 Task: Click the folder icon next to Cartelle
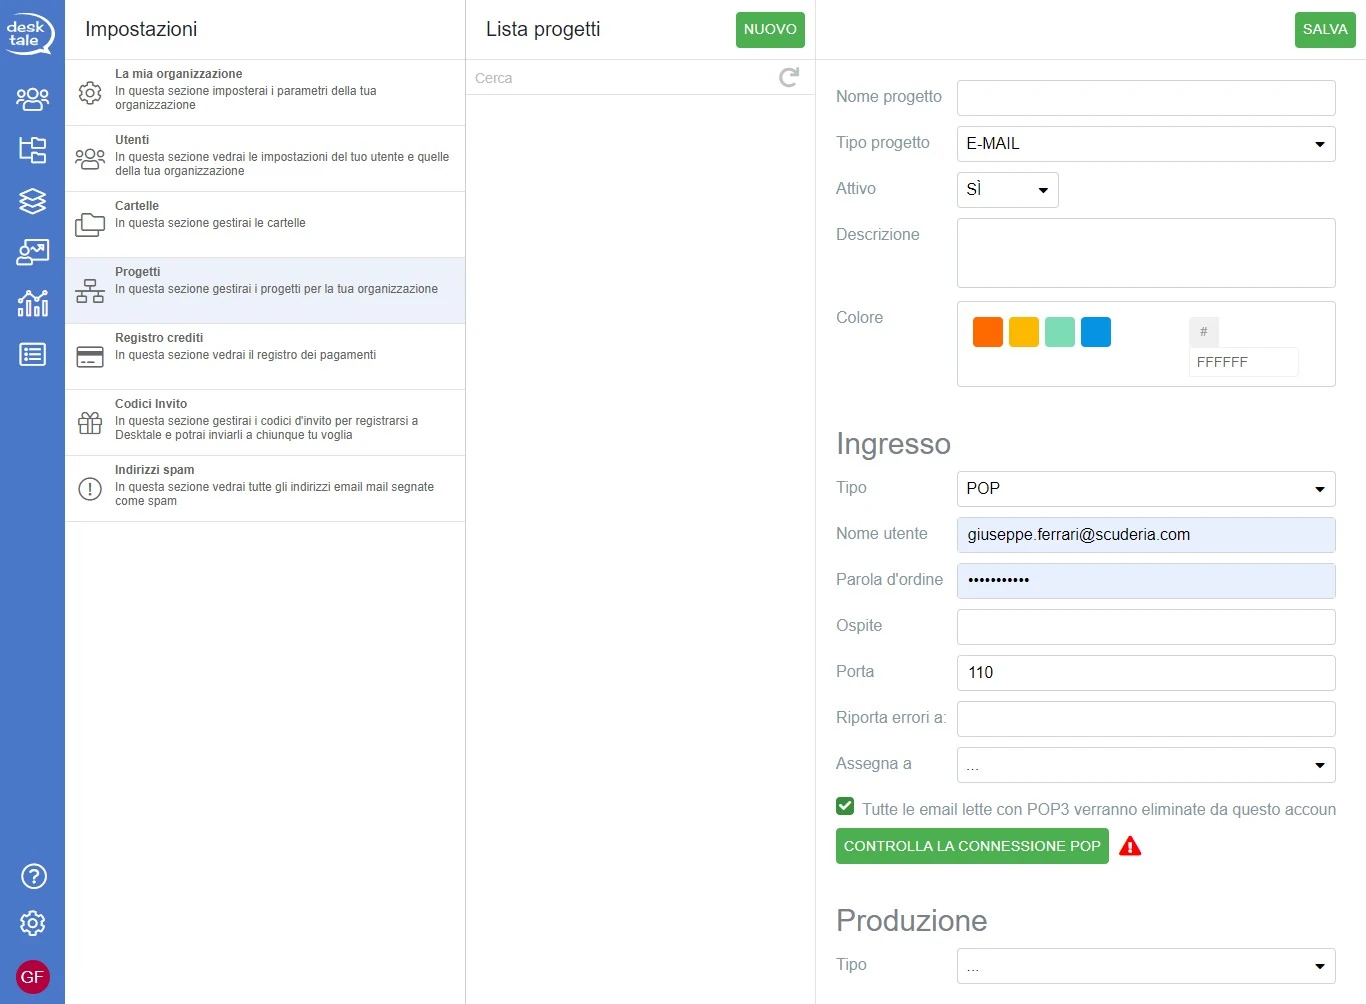(x=90, y=225)
